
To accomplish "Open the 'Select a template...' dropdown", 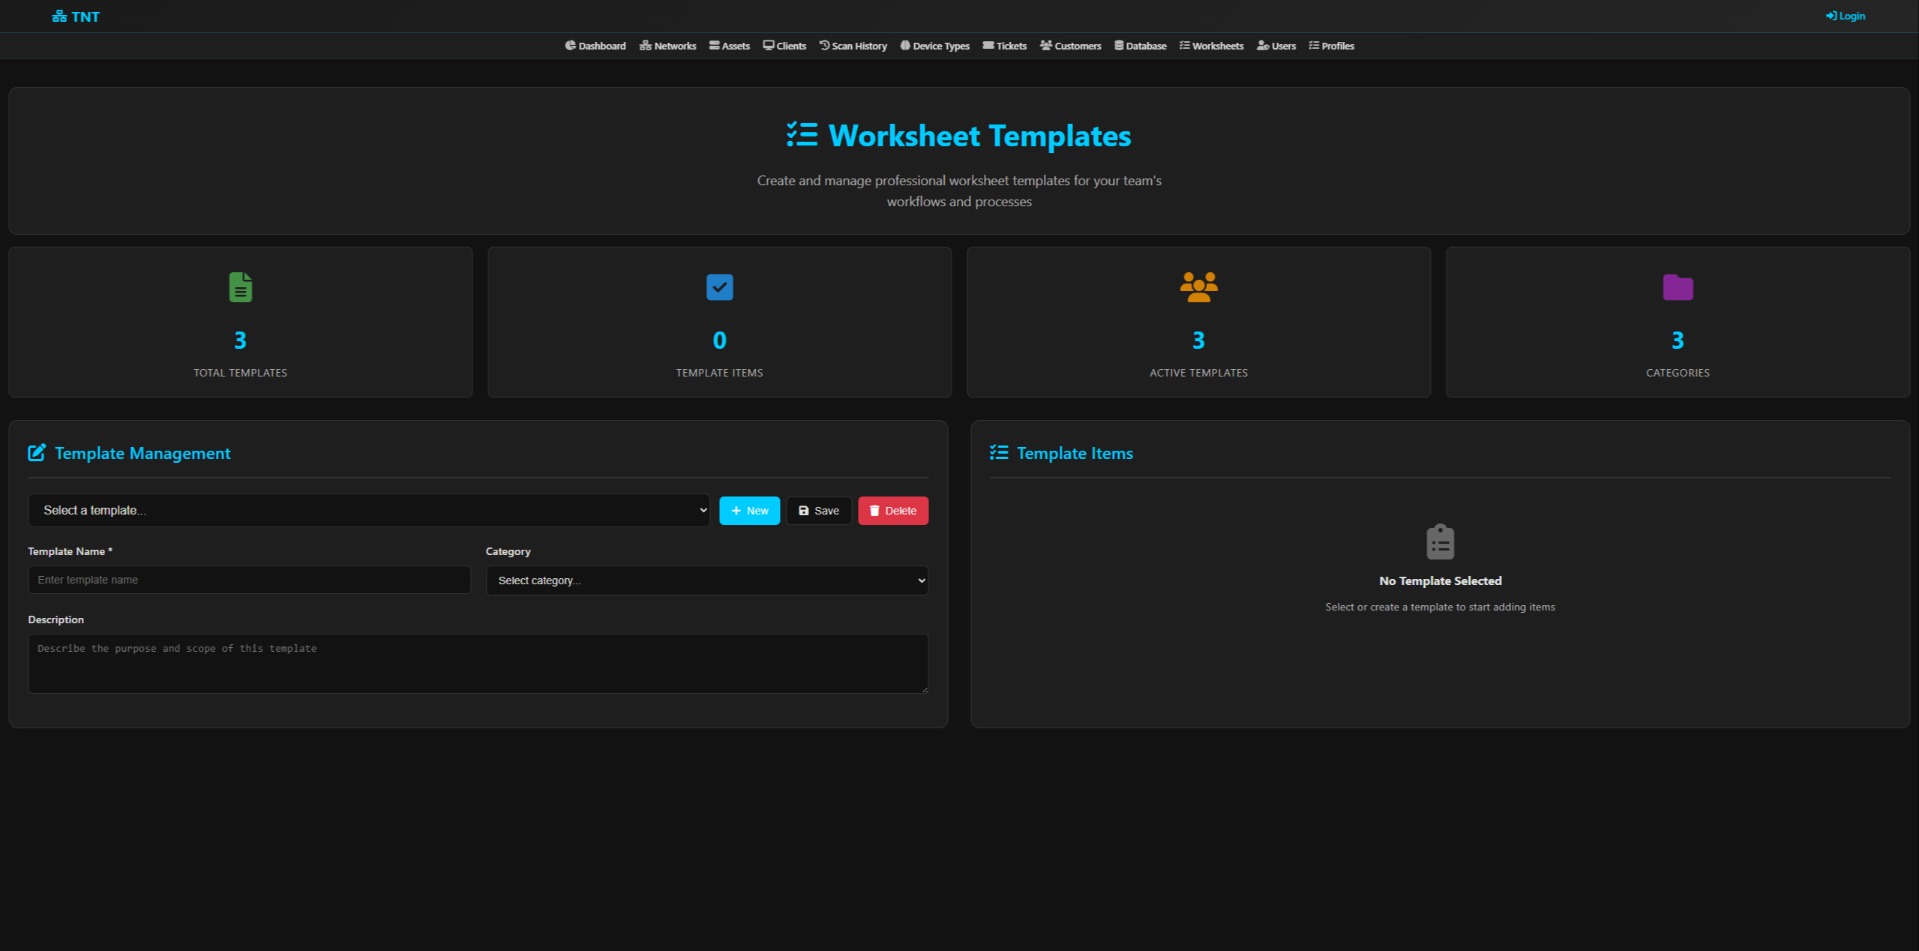I will 368,510.
